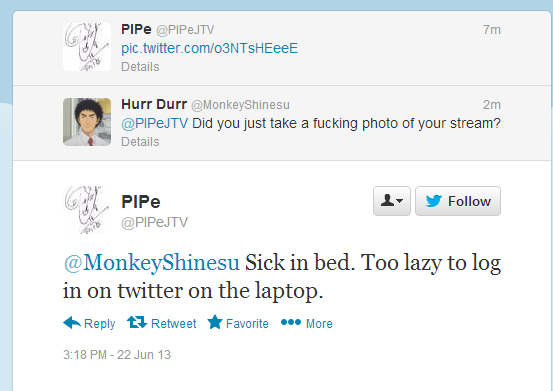The width and height of the screenshot is (553, 391).
Task: Open the More dots menu icon
Action: pos(291,322)
